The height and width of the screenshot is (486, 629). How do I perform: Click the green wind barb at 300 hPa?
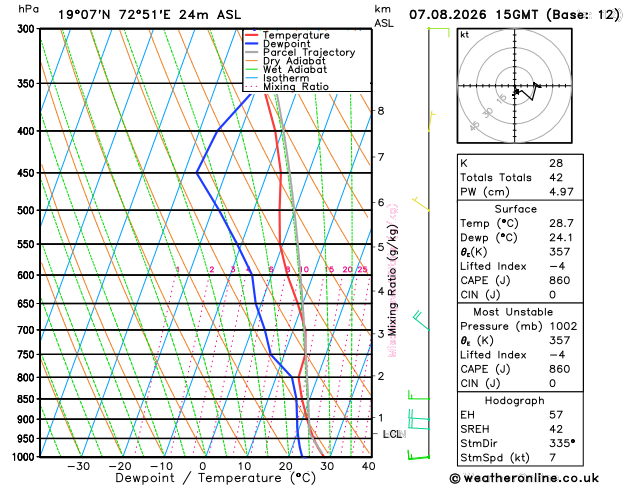pos(438,32)
